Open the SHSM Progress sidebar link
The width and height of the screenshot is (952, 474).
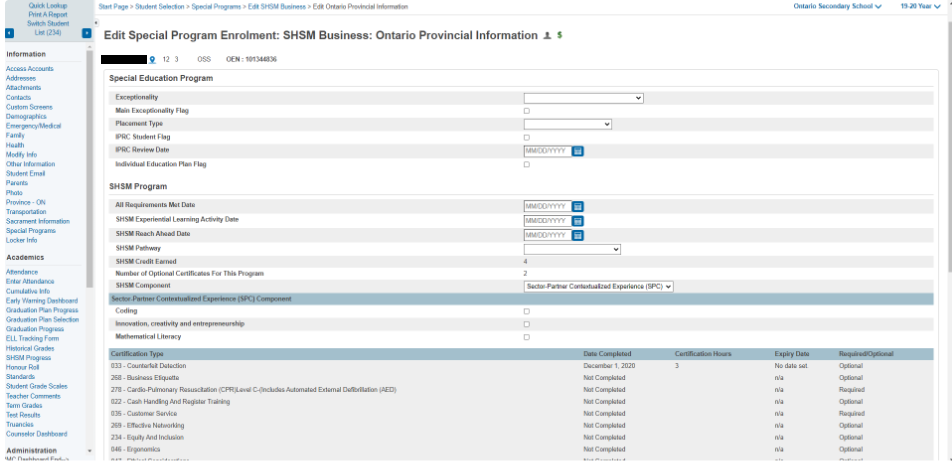28,357
